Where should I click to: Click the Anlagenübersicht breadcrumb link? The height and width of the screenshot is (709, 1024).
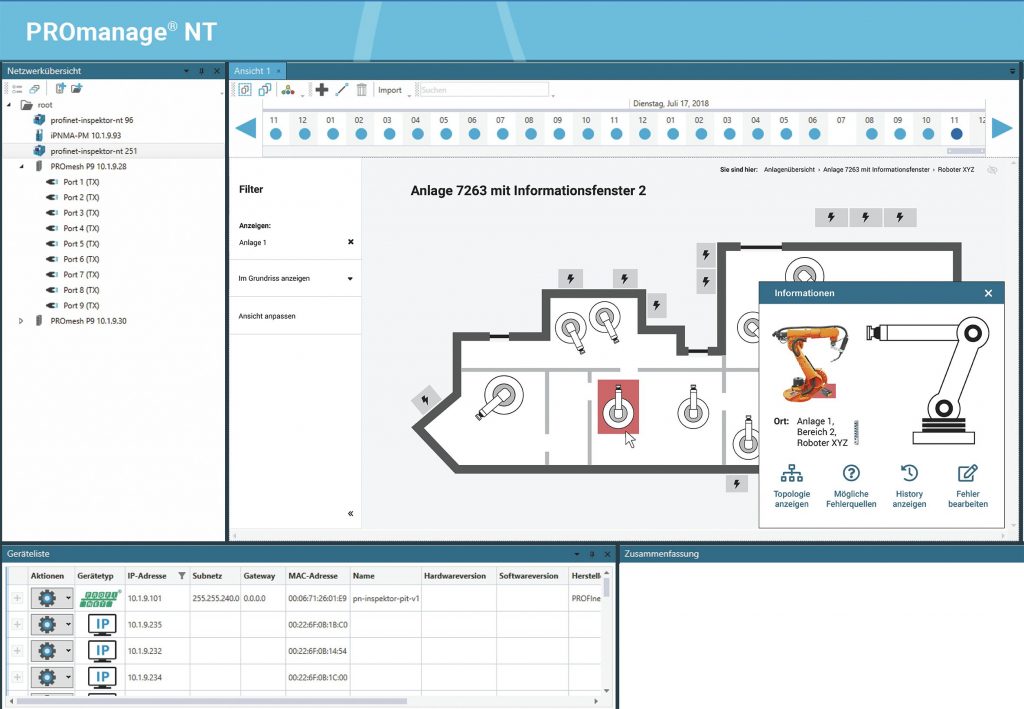point(789,171)
